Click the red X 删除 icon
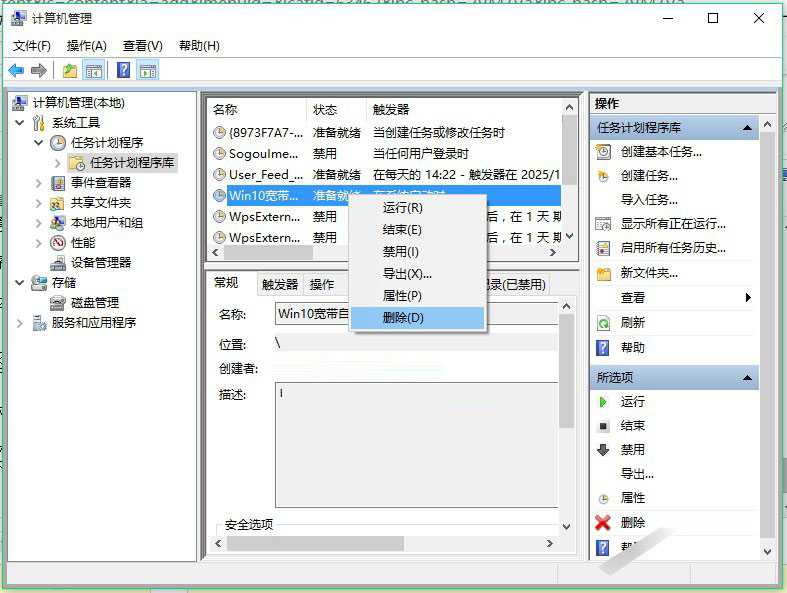The height and width of the screenshot is (593, 787). (x=602, y=523)
